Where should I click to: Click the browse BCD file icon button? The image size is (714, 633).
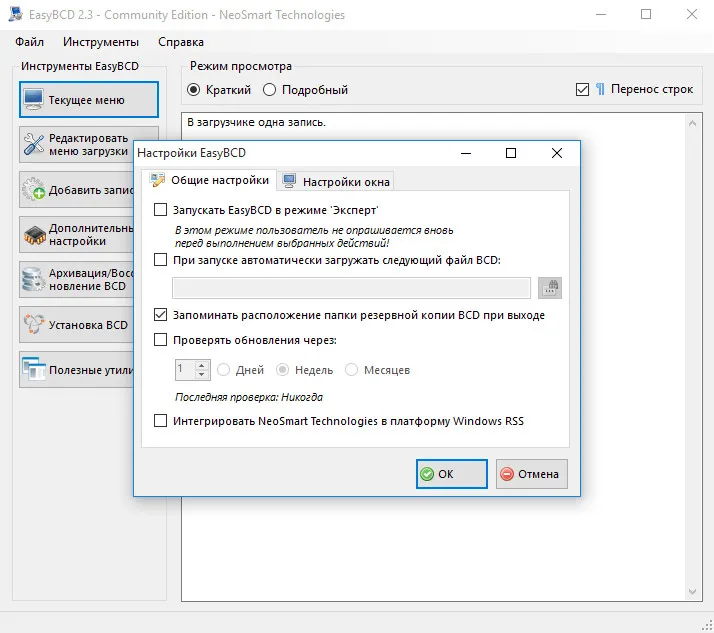550,288
